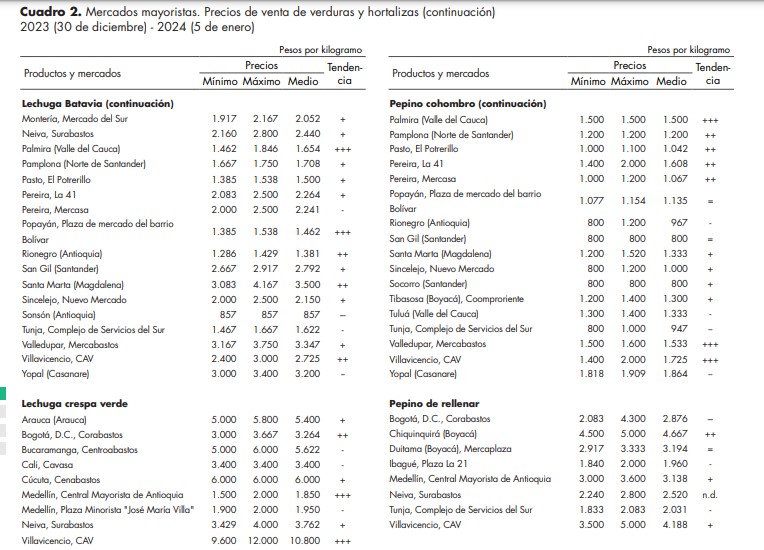Select 'Ibagué, Plaza La 21' row label
This screenshot has width=764, height=550.
pyautogui.click(x=428, y=464)
